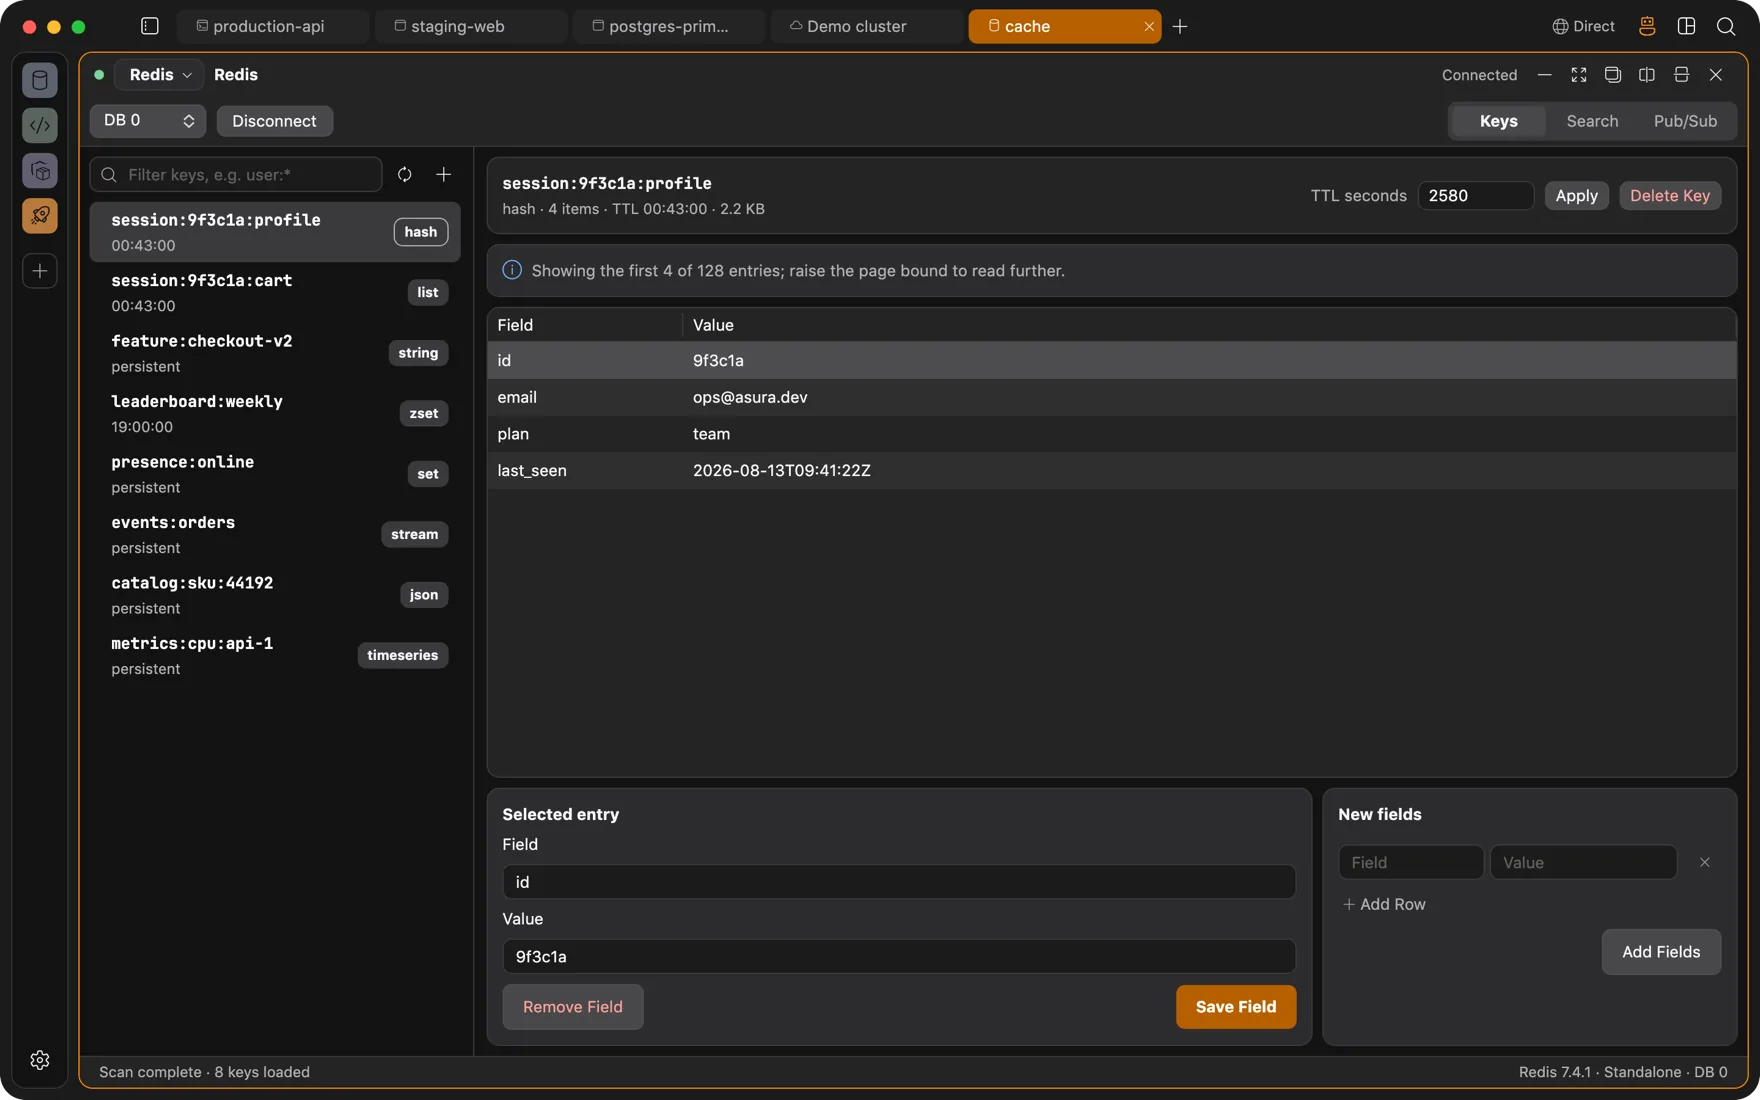
Task: Save the selected field
Action: coord(1236,1007)
